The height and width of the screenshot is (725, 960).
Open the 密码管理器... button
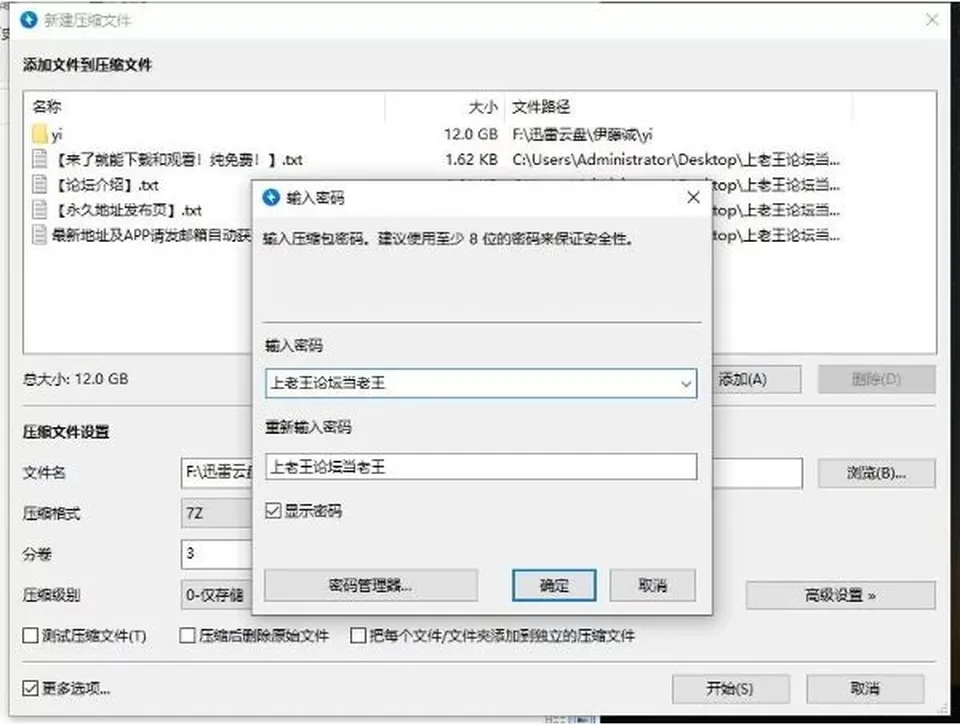click(x=370, y=585)
